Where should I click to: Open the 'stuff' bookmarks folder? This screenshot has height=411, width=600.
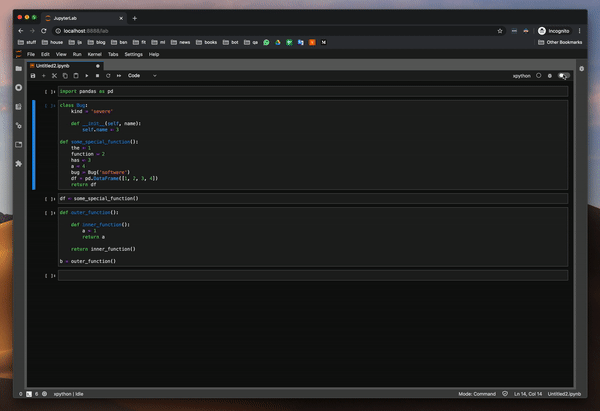pos(27,42)
